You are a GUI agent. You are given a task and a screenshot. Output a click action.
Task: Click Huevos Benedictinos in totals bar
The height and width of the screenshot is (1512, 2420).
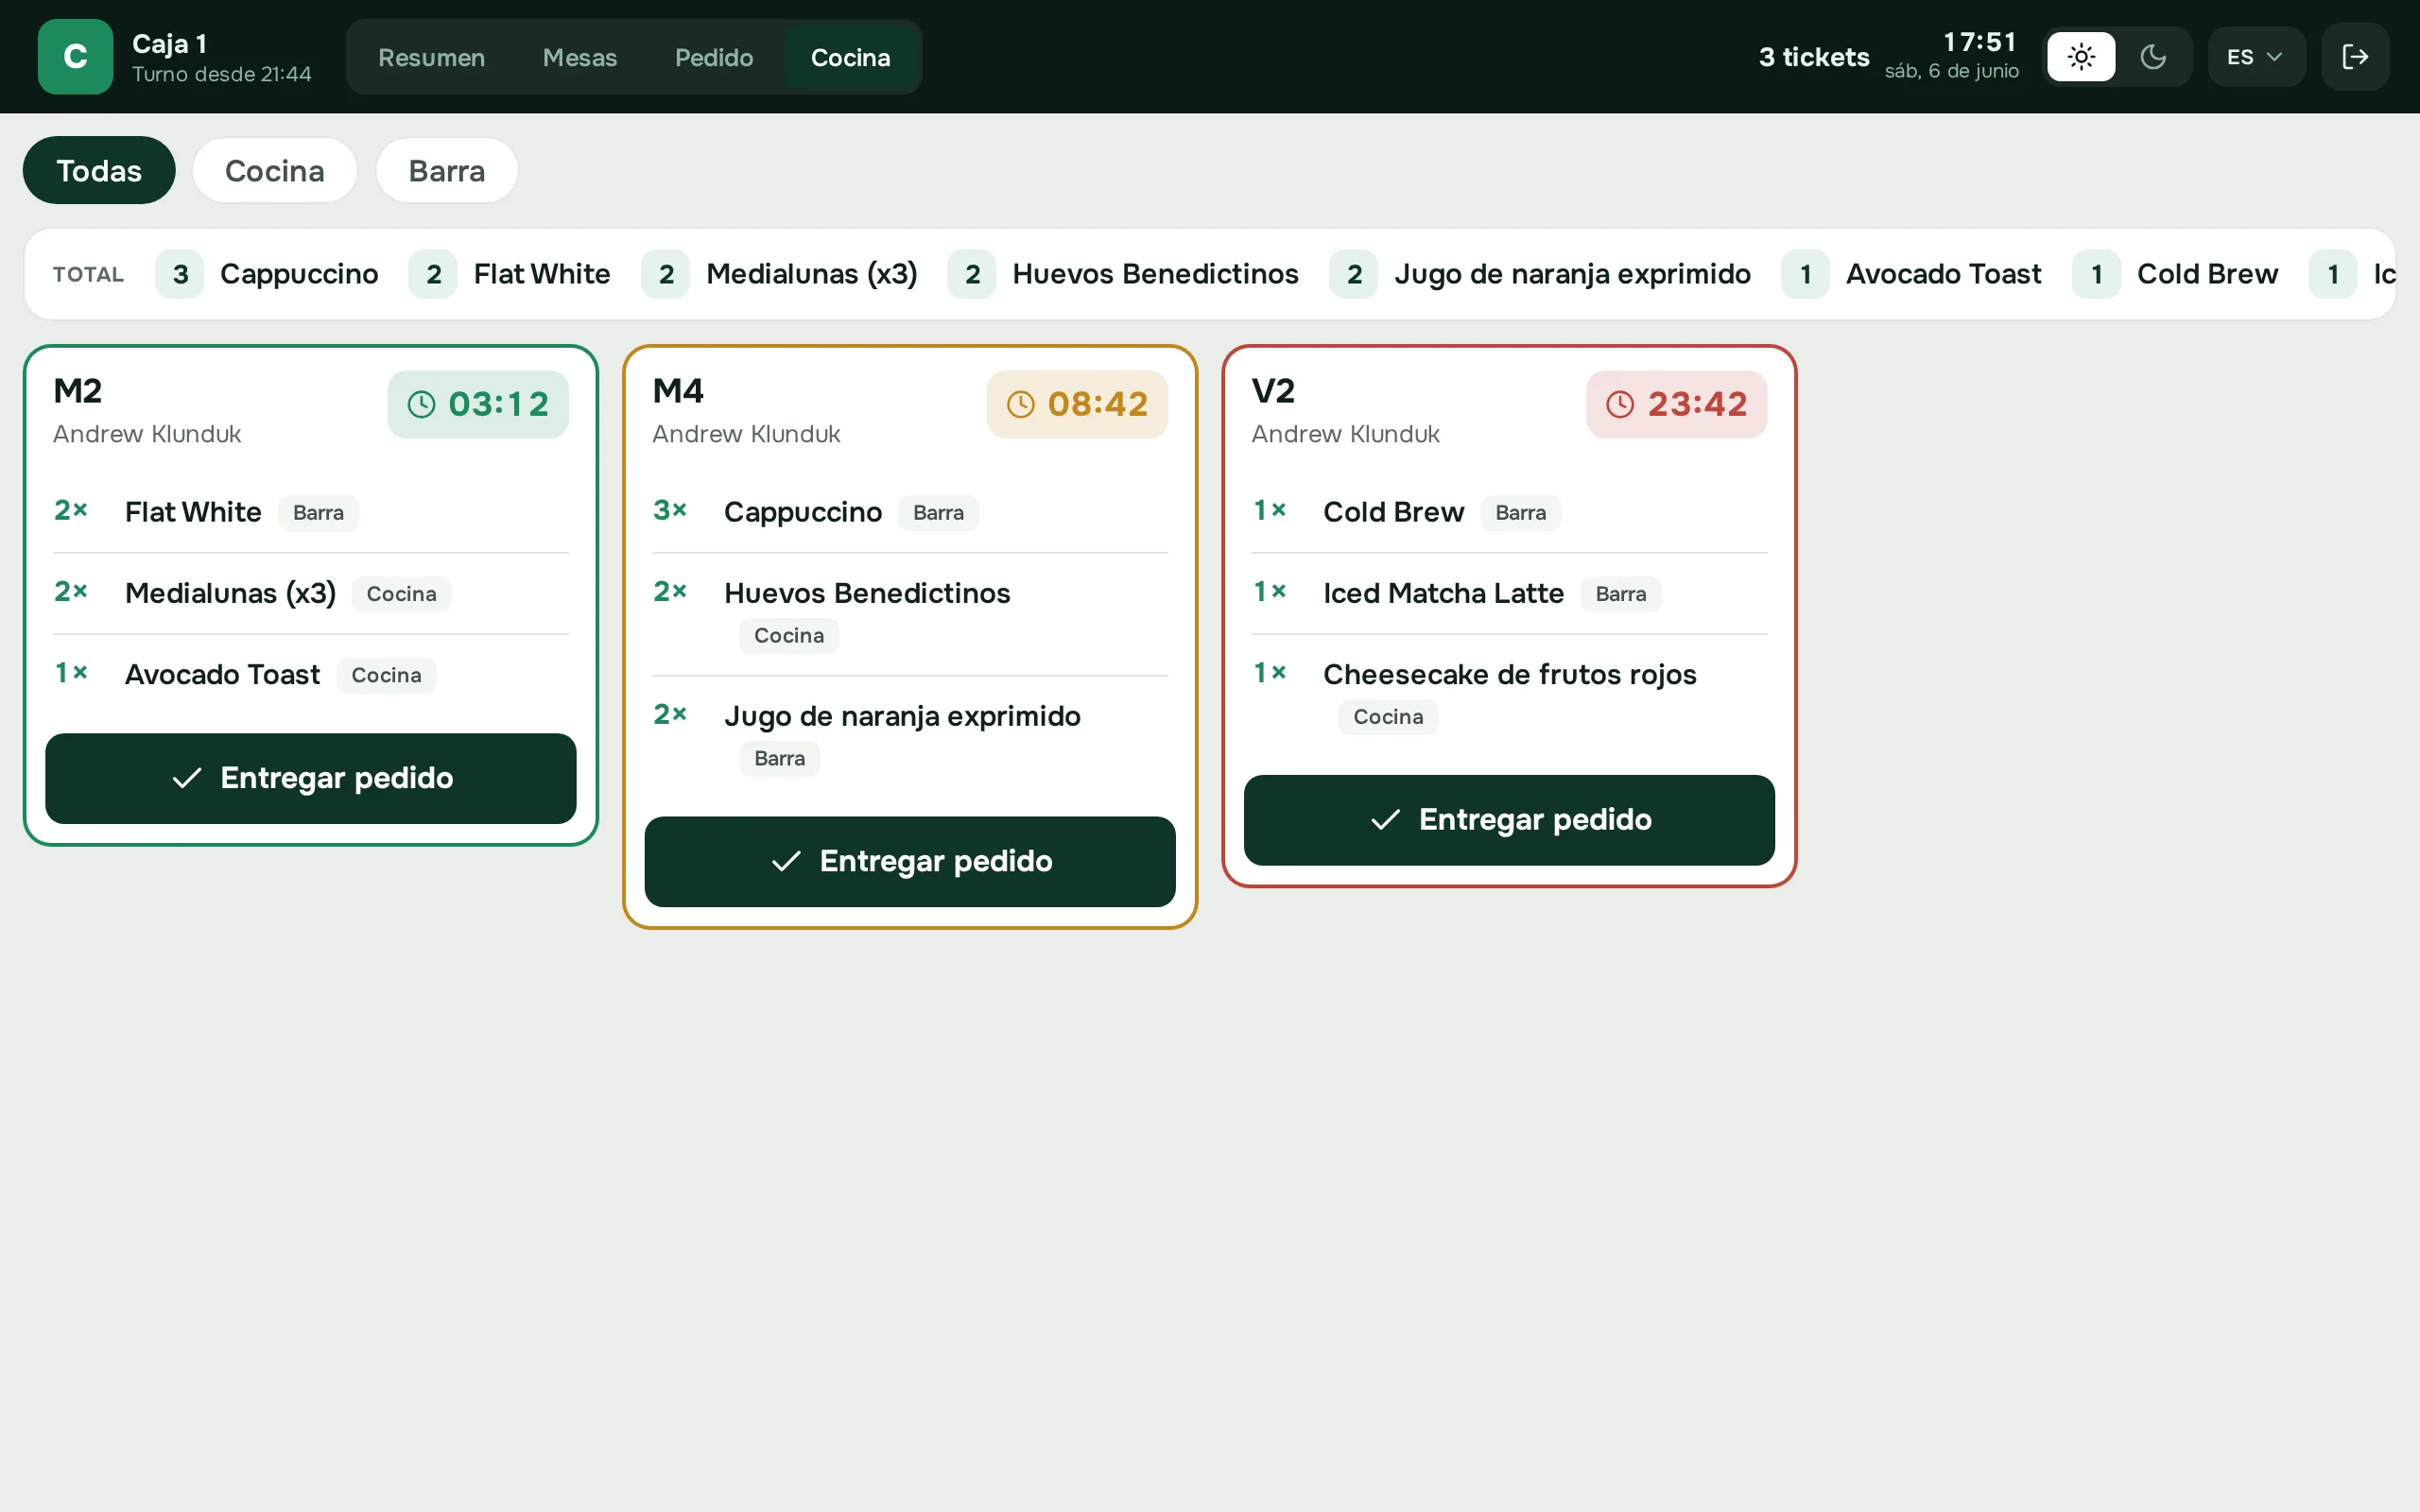tap(1155, 274)
